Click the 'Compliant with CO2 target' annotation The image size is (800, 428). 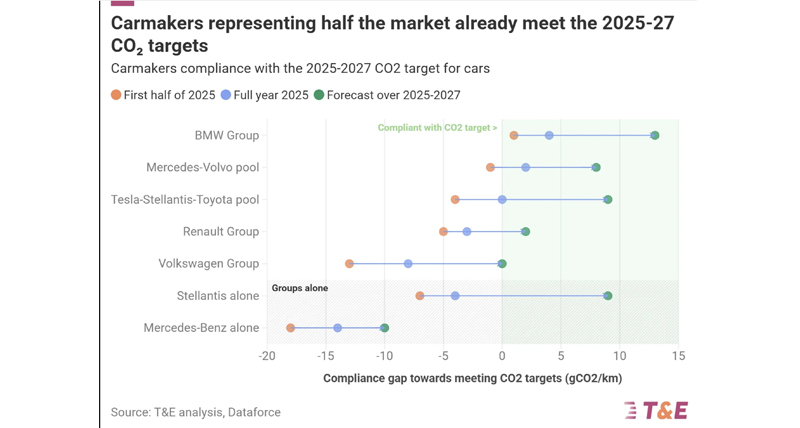tap(437, 128)
